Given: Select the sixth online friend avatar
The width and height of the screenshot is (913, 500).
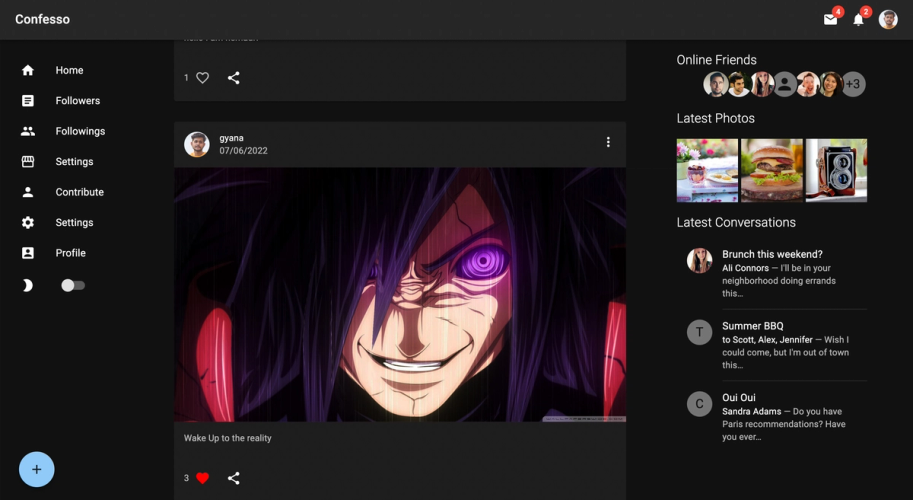Looking at the screenshot, I should (831, 84).
